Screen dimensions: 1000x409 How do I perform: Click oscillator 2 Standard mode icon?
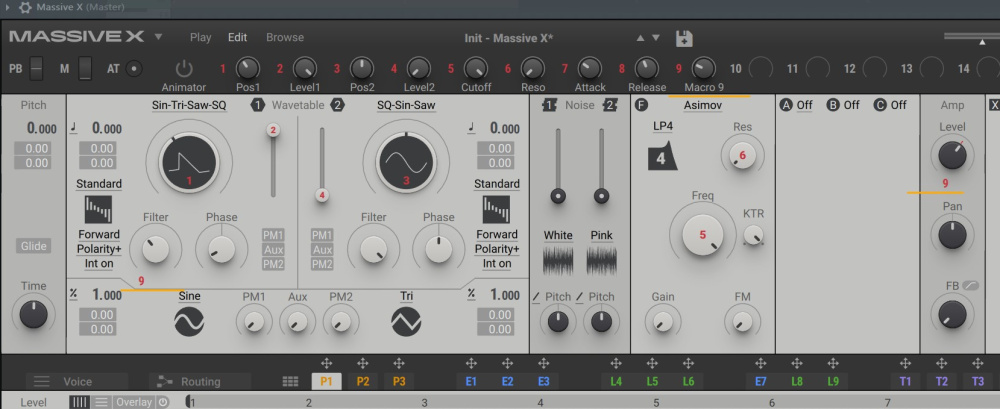point(496,209)
